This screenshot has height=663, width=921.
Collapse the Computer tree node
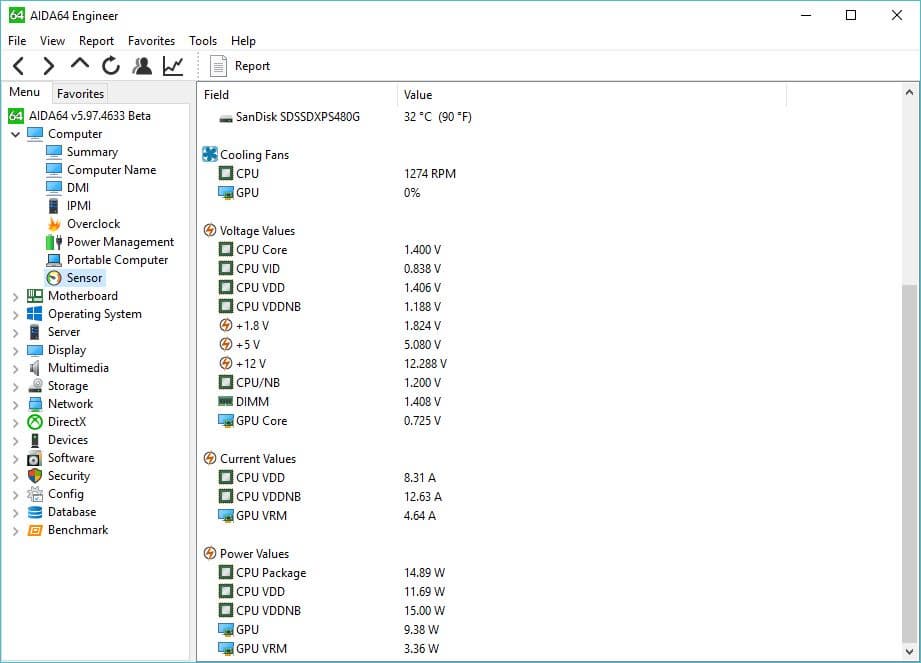coord(16,134)
